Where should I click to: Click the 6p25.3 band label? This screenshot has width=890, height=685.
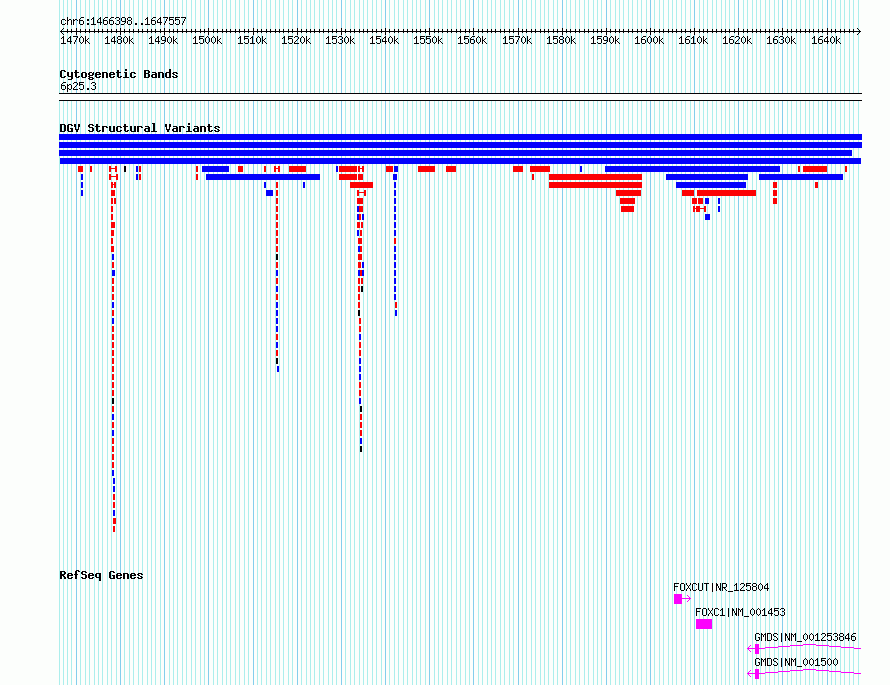(78, 86)
